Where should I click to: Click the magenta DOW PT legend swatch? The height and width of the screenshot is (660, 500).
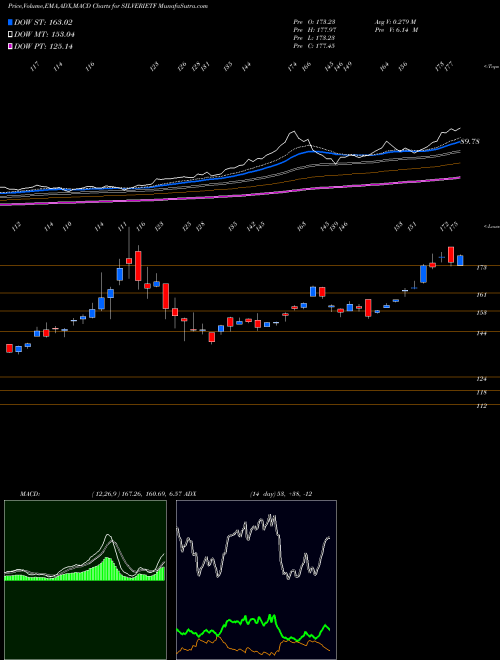10,46
